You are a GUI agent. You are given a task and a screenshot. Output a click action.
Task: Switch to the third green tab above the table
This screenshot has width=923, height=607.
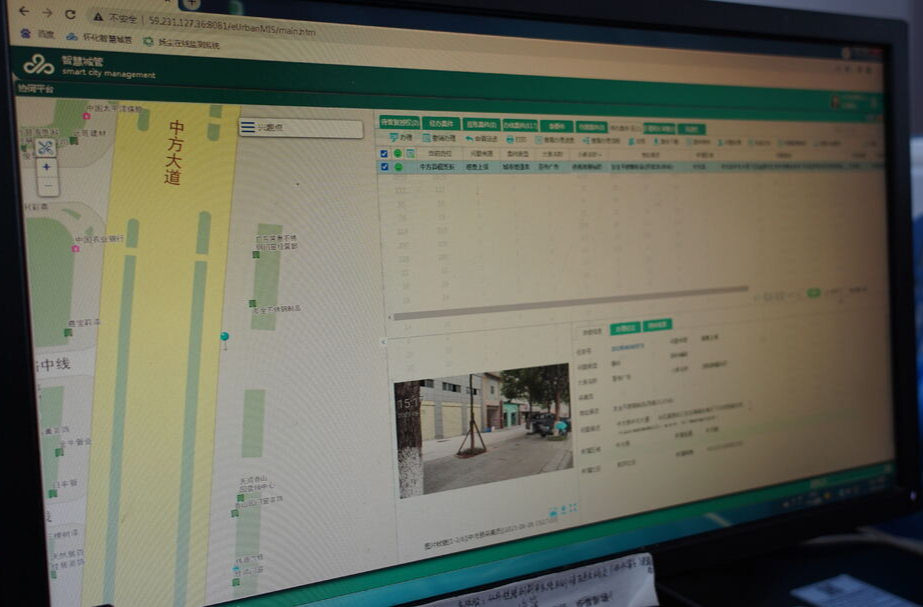pos(482,125)
